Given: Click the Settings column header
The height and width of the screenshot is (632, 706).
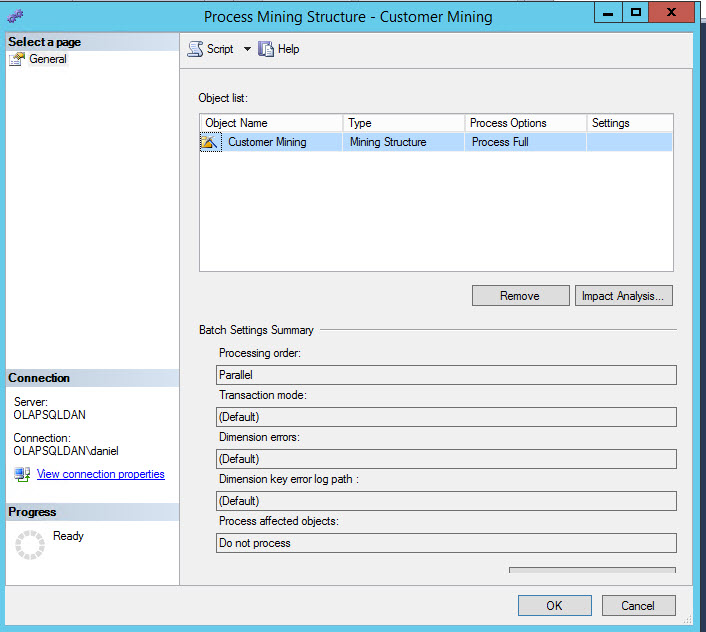Looking at the screenshot, I should [x=630, y=123].
